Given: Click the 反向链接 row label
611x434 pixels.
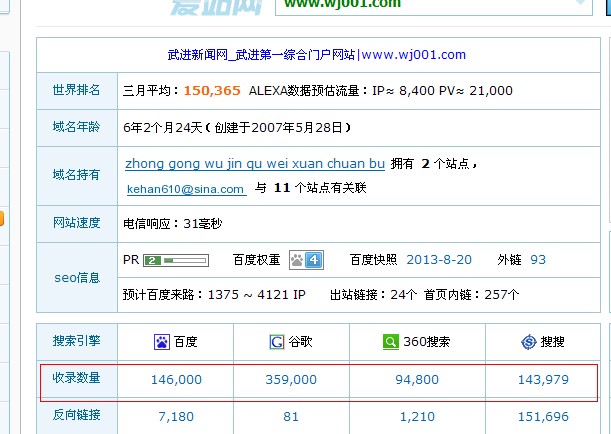Looking at the screenshot, I should coord(76,415).
